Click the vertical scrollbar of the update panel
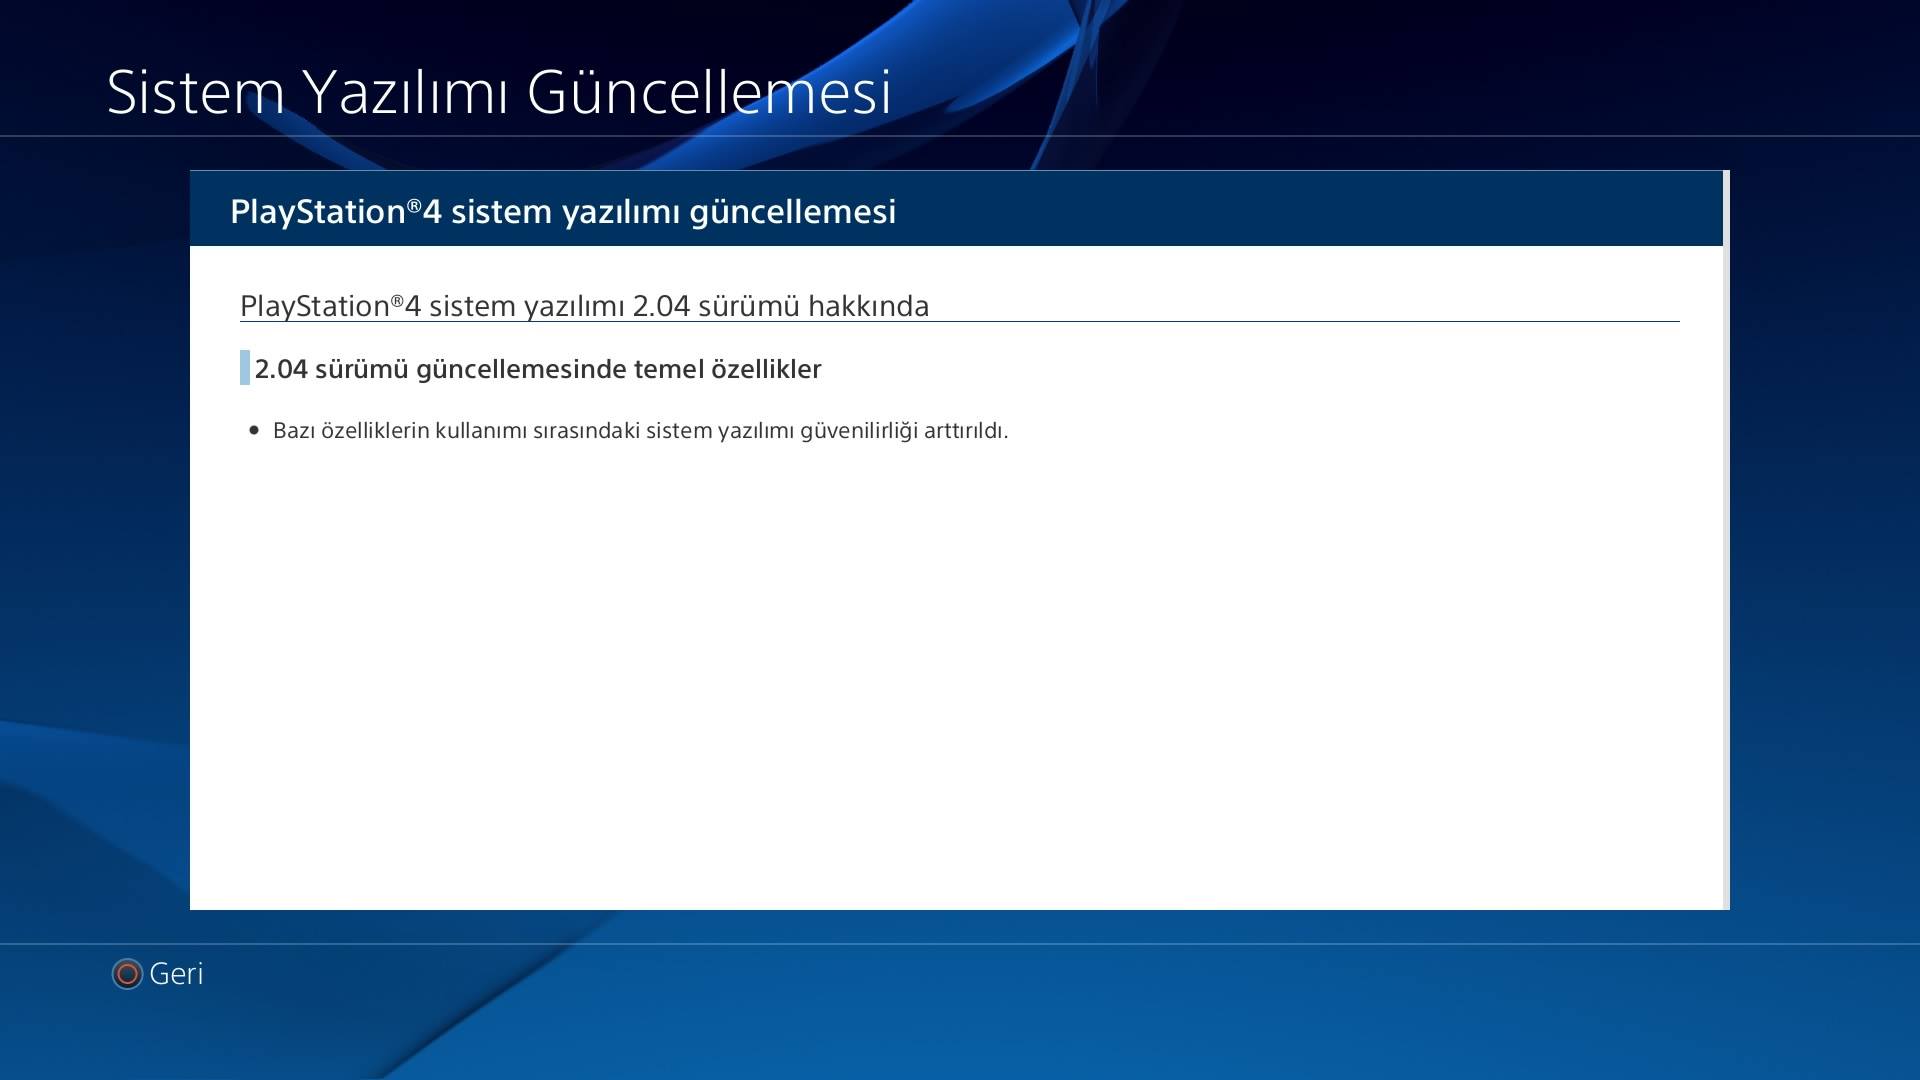1920x1080 pixels. pyautogui.click(x=1726, y=540)
